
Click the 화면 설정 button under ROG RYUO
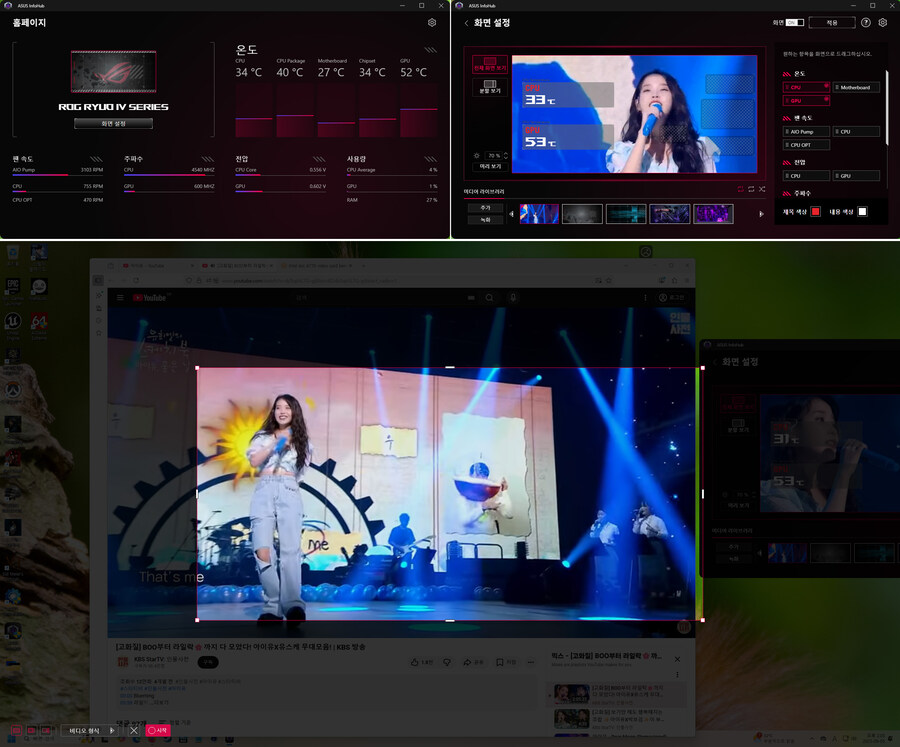click(113, 124)
